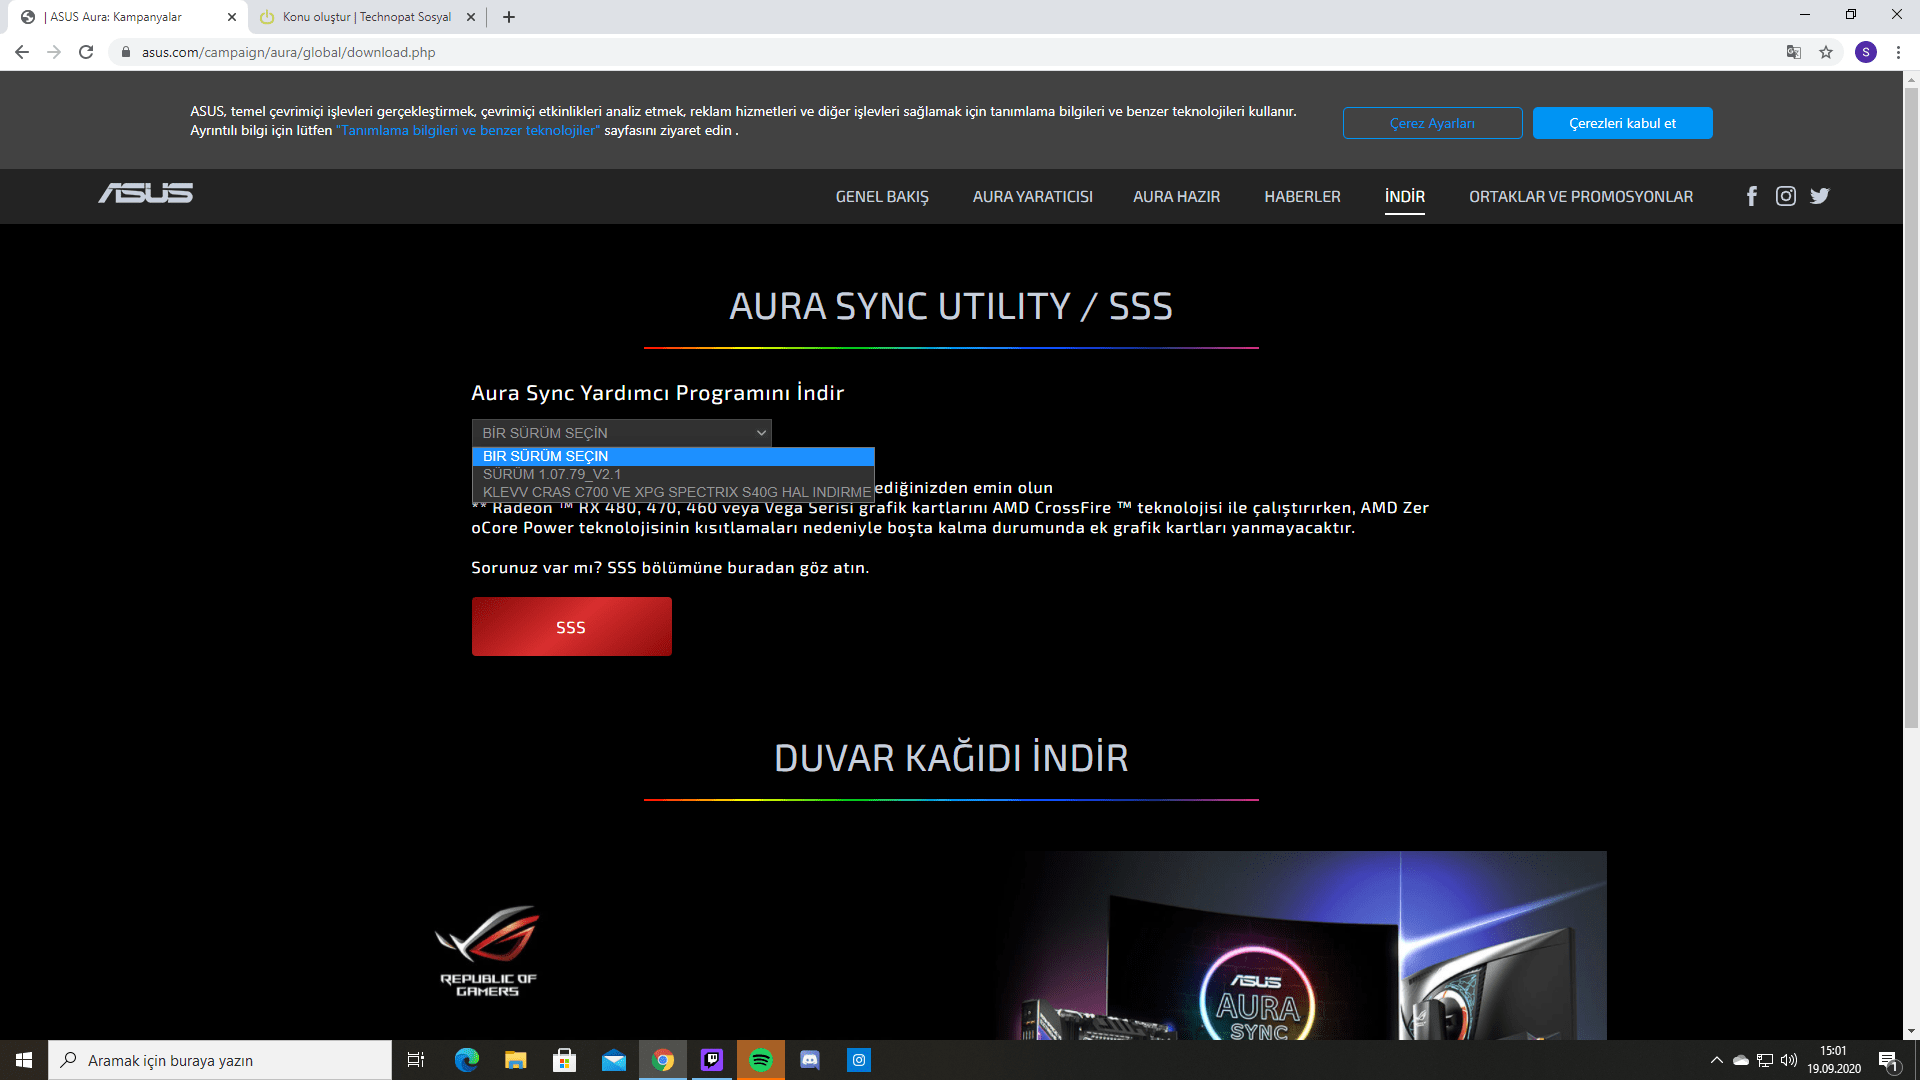The height and width of the screenshot is (1080, 1920).
Task: Select GENEL BAKIŞ in the navigation
Action: click(x=882, y=196)
